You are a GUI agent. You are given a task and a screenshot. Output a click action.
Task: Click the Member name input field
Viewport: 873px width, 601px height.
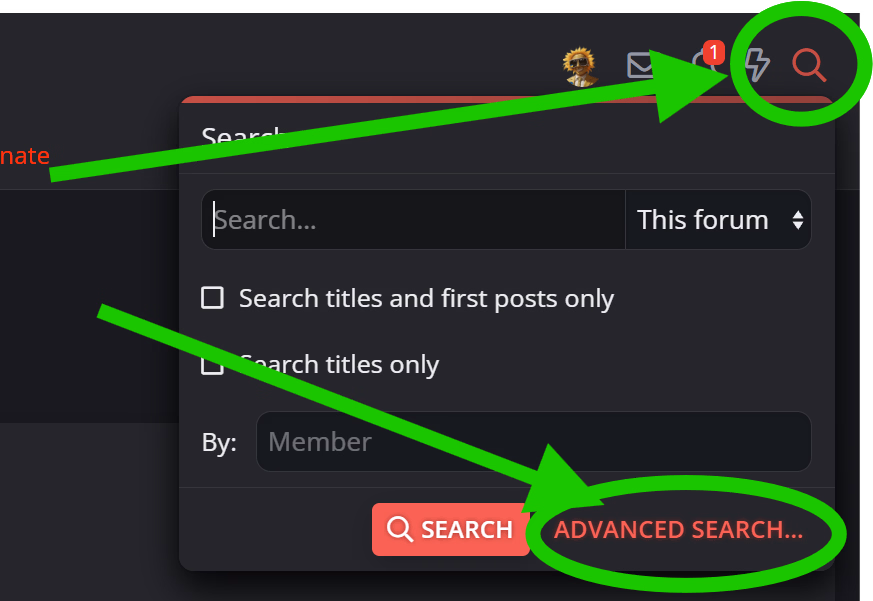coord(533,442)
